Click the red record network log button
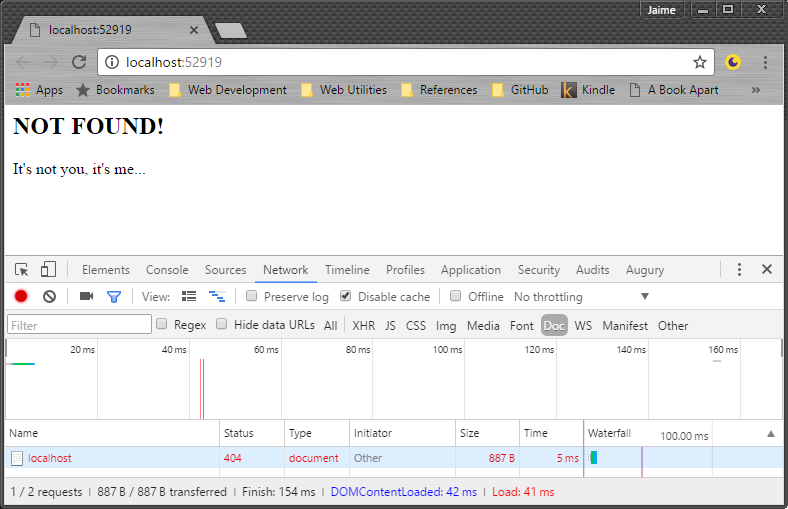Image resolution: width=788 pixels, height=509 pixels. click(x=21, y=296)
